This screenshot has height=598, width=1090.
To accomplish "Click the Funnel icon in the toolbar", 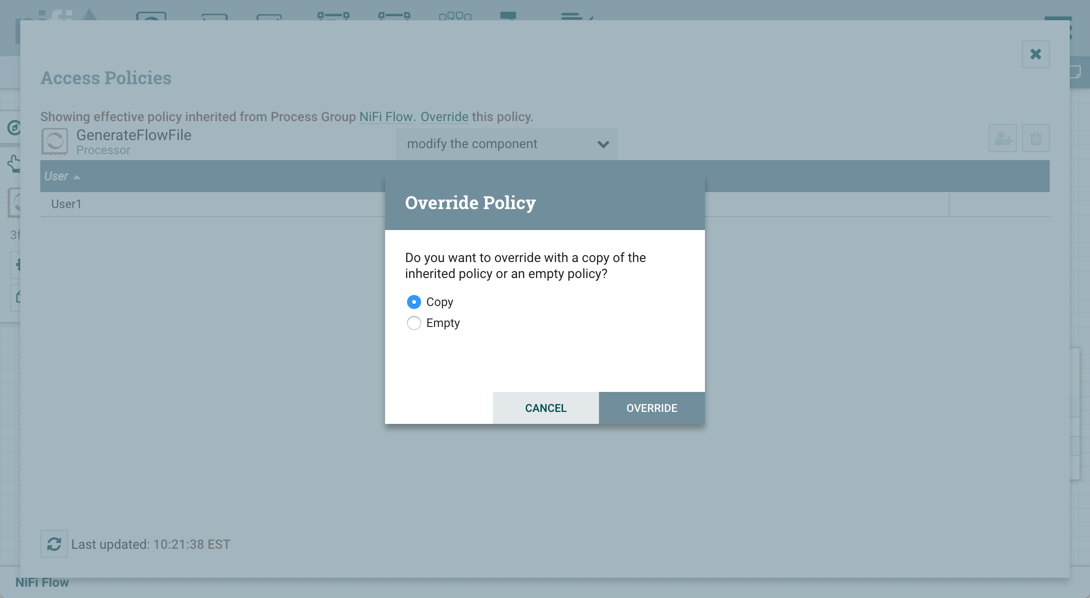I will (x=455, y=15).
